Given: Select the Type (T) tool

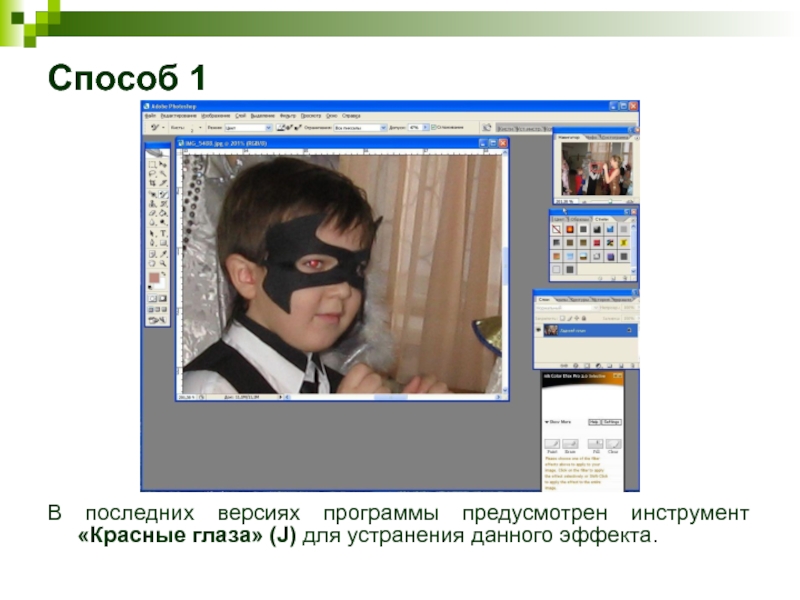Looking at the screenshot, I should [163, 234].
